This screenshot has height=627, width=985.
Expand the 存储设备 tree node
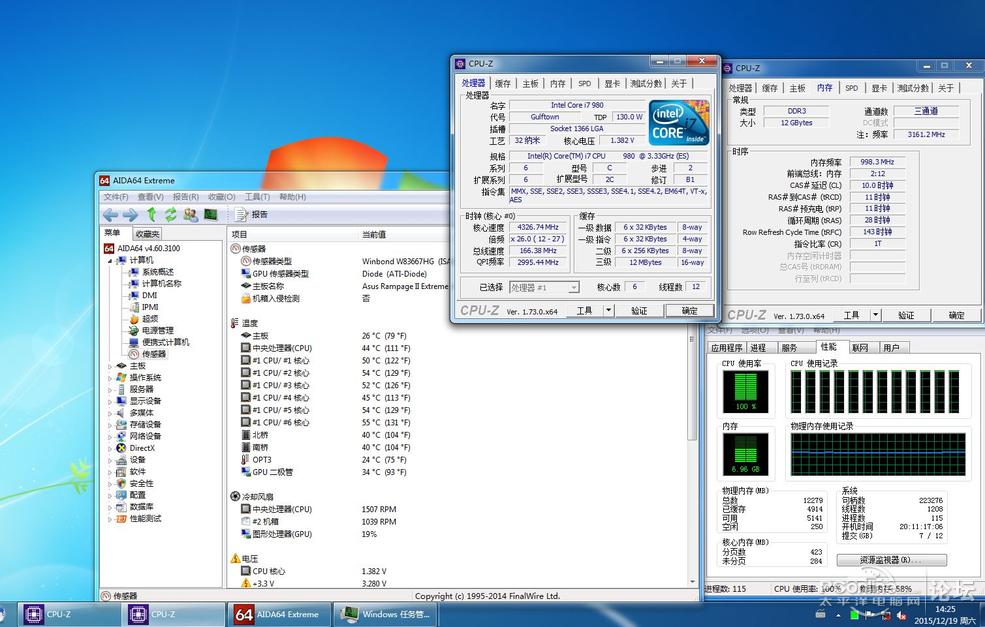(111, 424)
